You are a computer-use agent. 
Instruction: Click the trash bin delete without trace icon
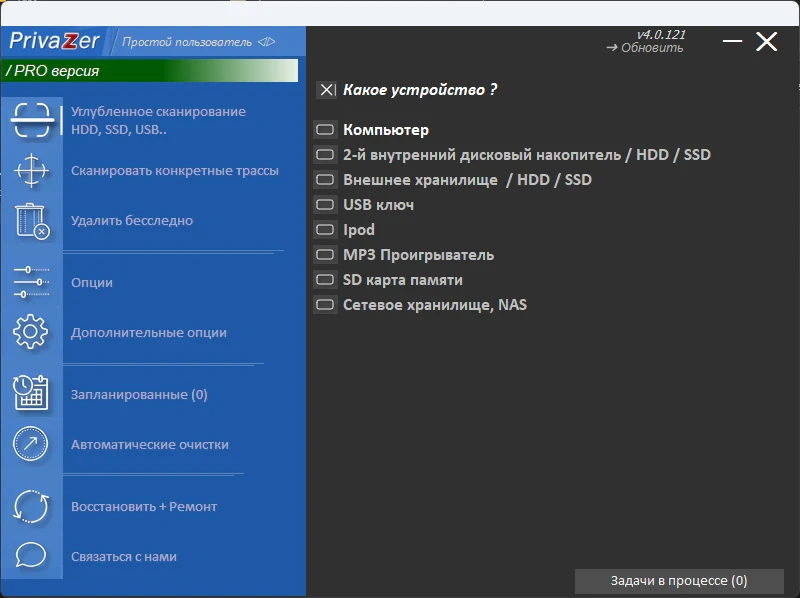[x=32, y=221]
